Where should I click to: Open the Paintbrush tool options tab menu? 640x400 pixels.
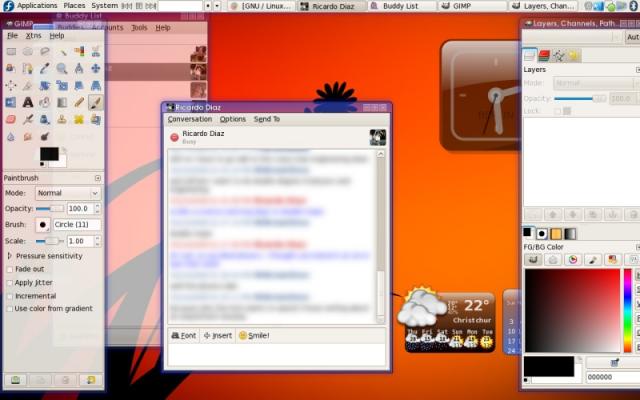pos(98,178)
